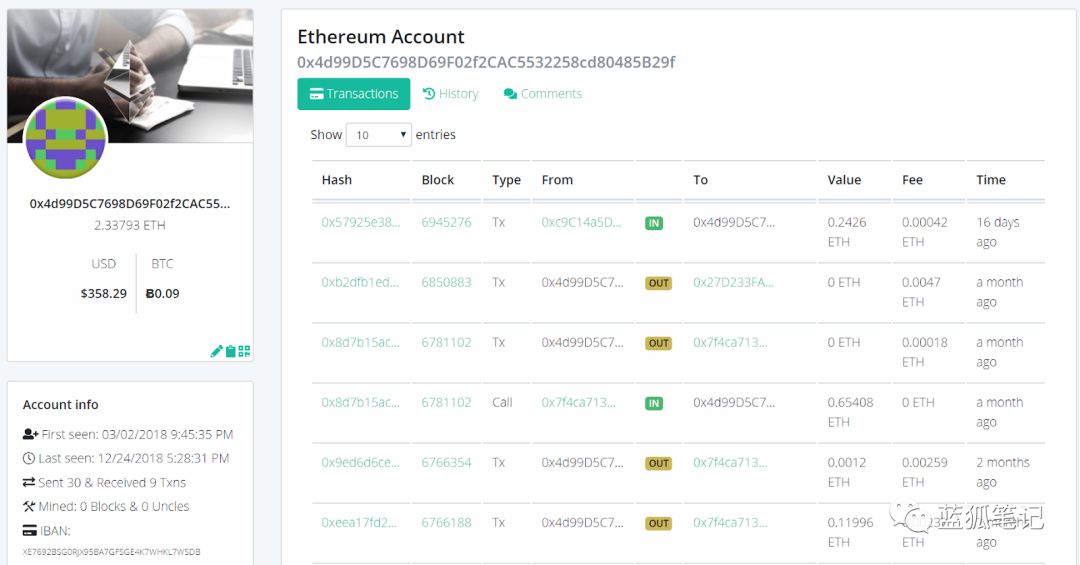Sort table by From column
The width and height of the screenshot is (1080, 565).
(557, 180)
